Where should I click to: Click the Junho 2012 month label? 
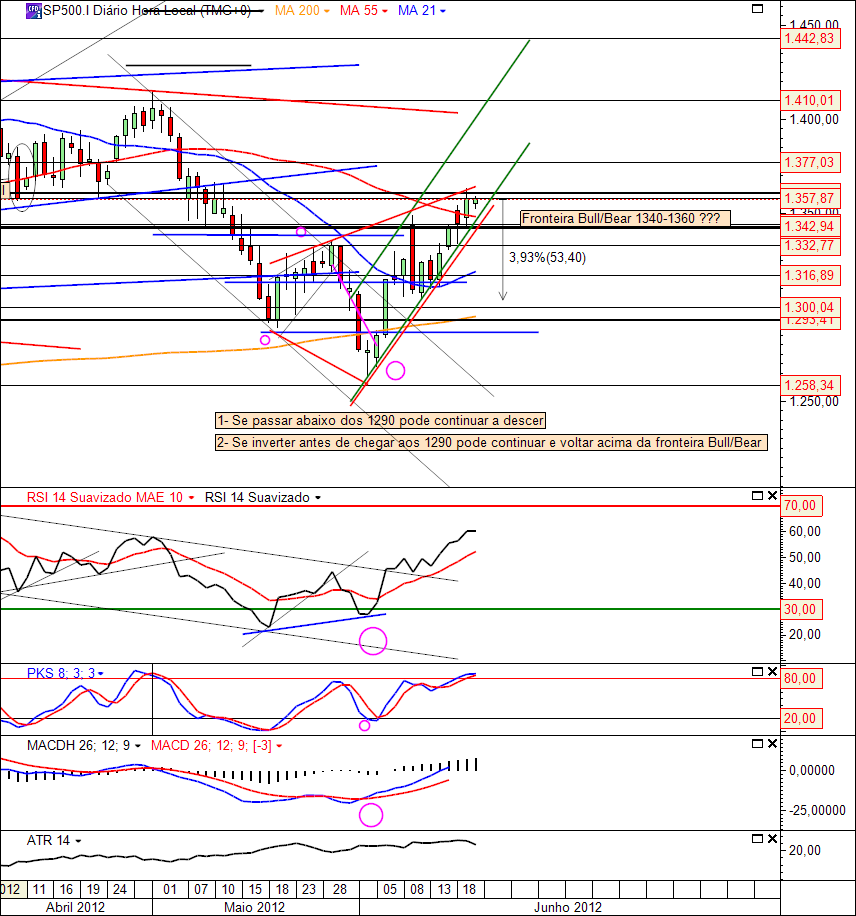pyautogui.click(x=568, y=907)
